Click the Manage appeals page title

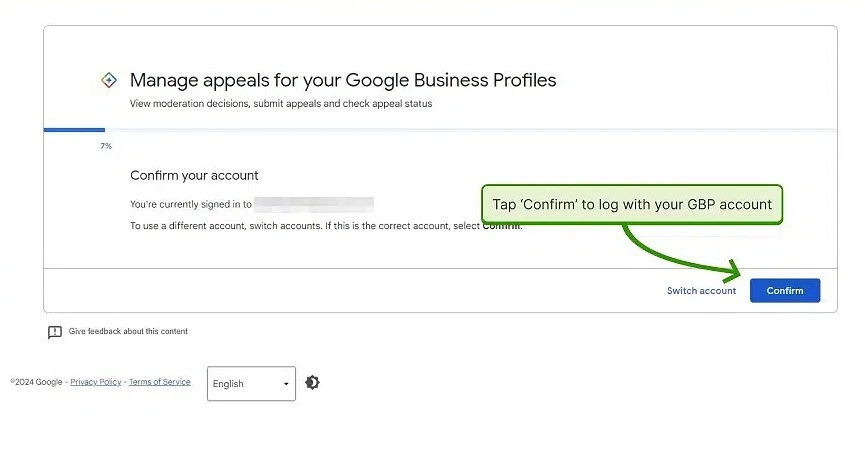point(343,80)
